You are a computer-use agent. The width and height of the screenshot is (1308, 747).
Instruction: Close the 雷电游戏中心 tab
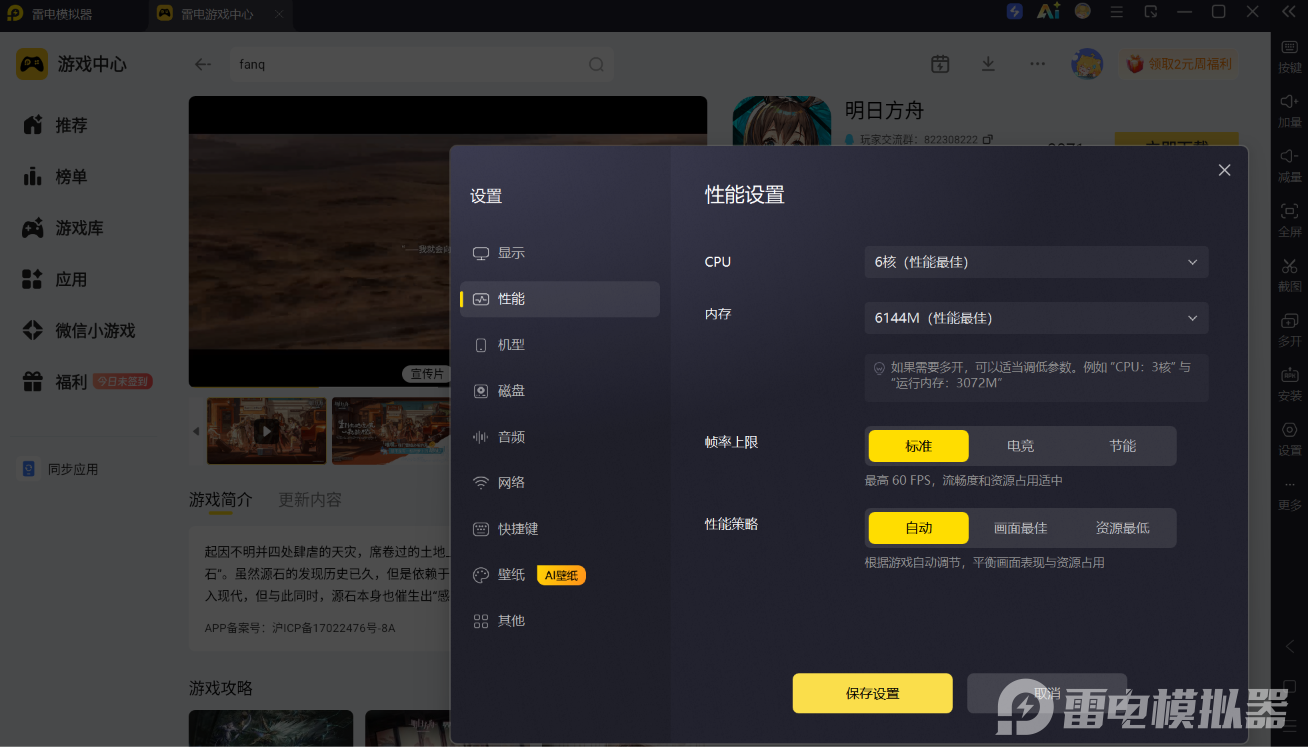point(279,15)
